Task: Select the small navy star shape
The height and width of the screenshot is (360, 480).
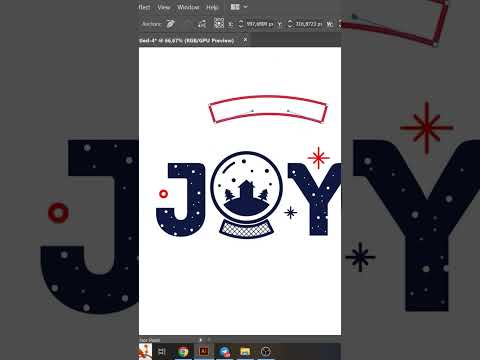Action: (x=291, y=212)
